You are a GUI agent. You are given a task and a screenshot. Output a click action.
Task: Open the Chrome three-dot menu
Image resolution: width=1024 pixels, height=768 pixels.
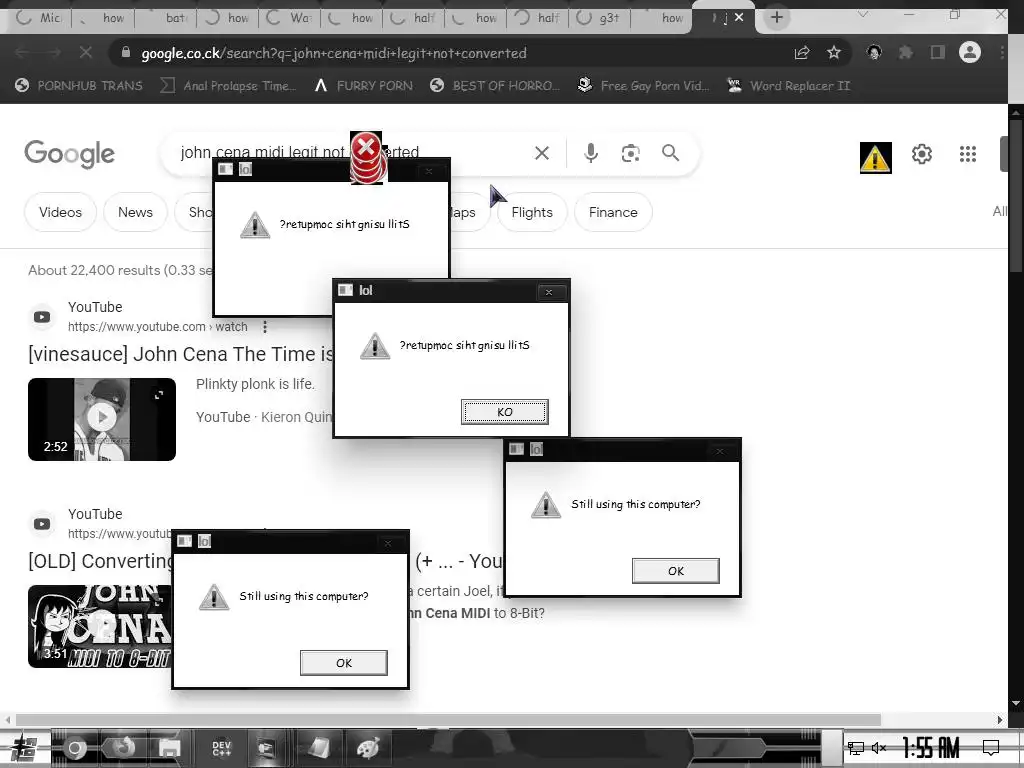click(x=1002, y=53)
